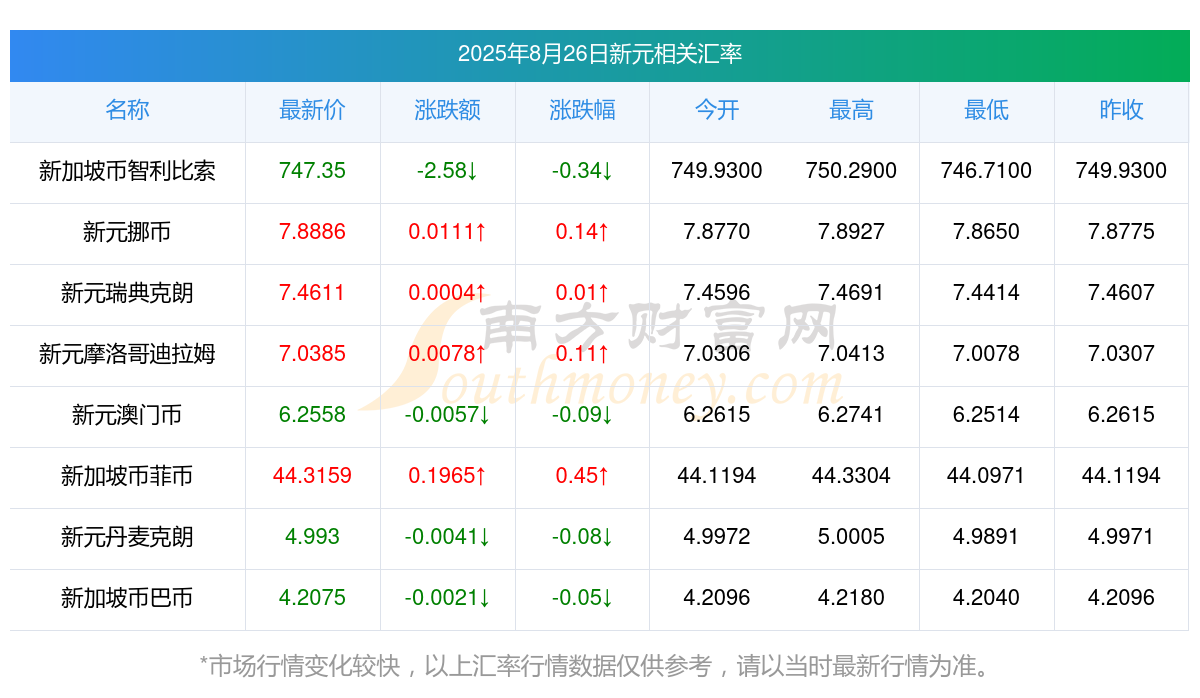Click the row name 新元丹麦克朗
The height and width of the screenshot is (698, 1200).
(127, 537)
